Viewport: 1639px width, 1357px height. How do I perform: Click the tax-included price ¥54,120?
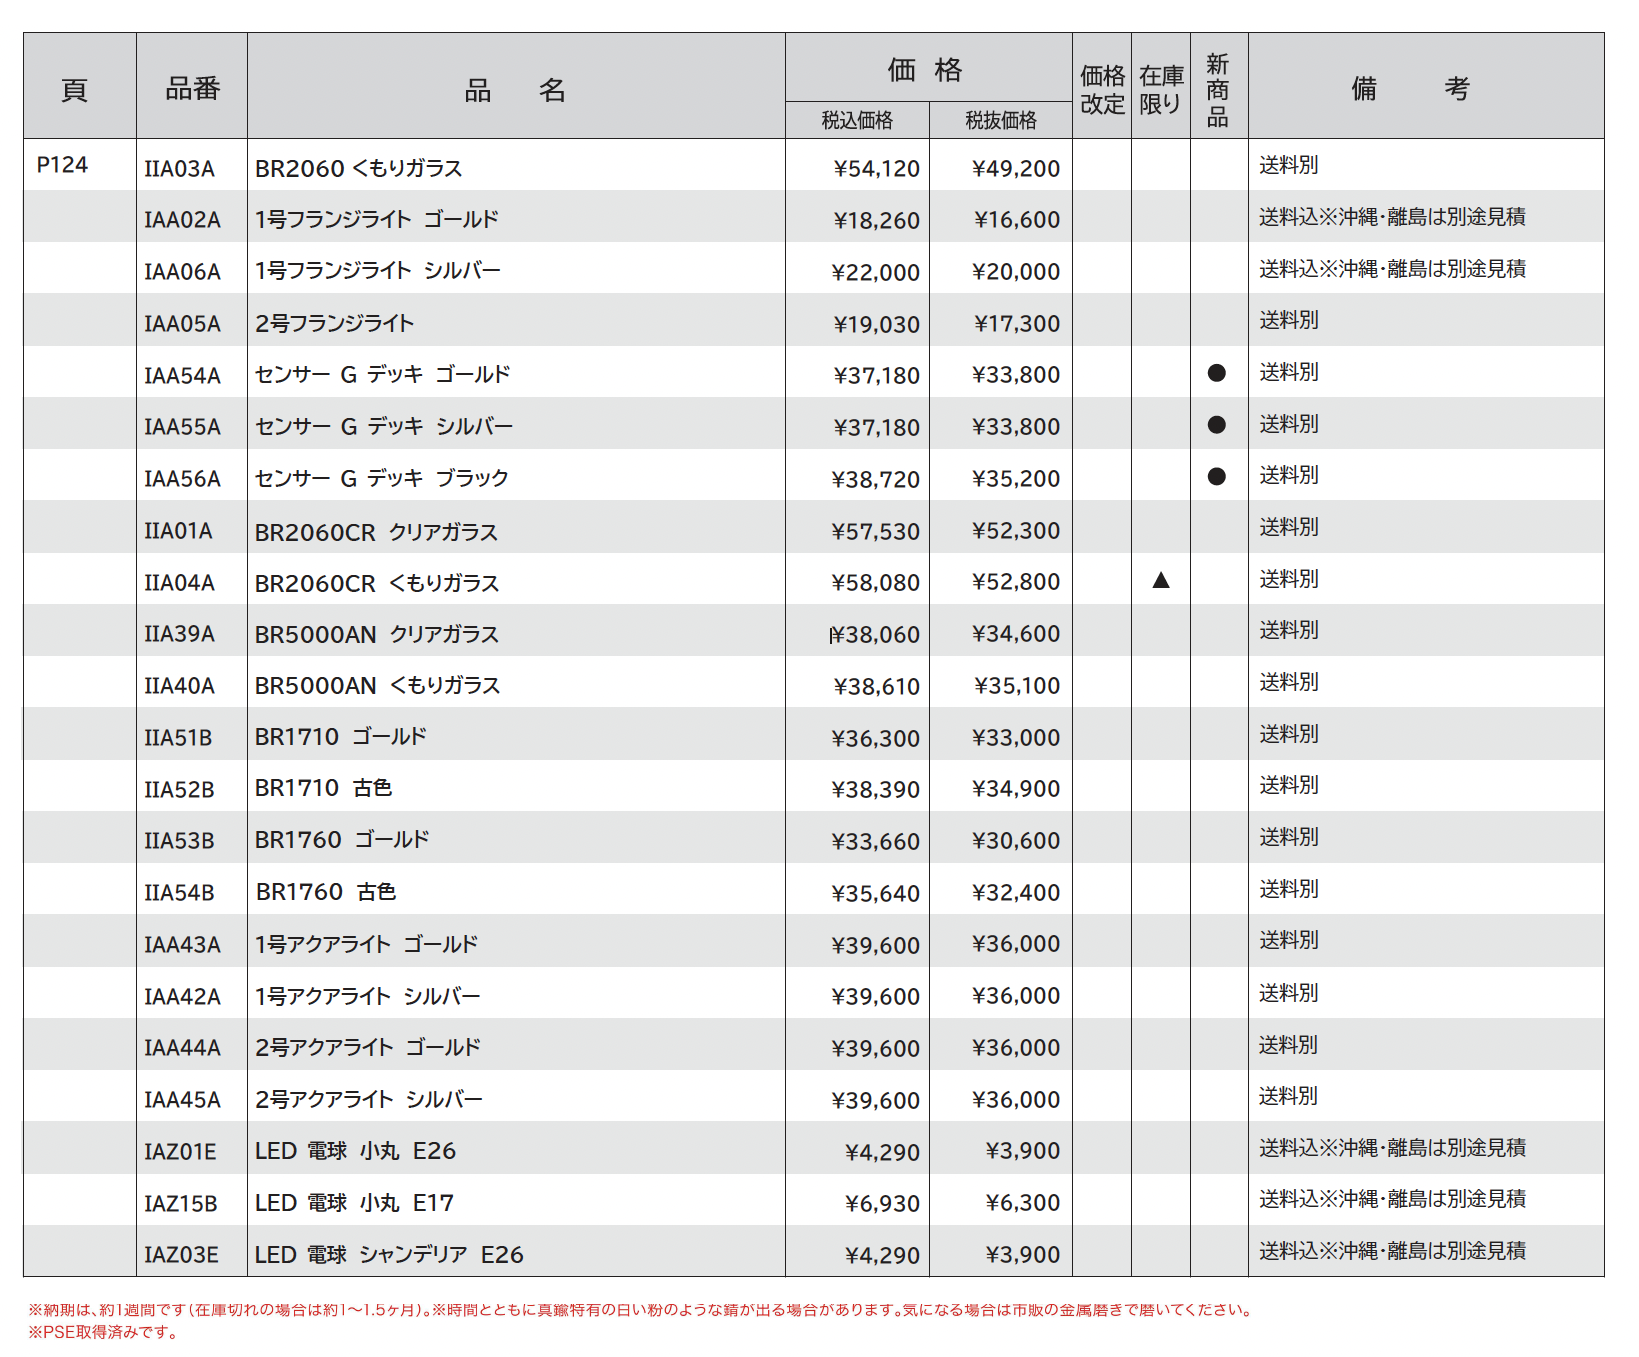(x=876, y=169)
